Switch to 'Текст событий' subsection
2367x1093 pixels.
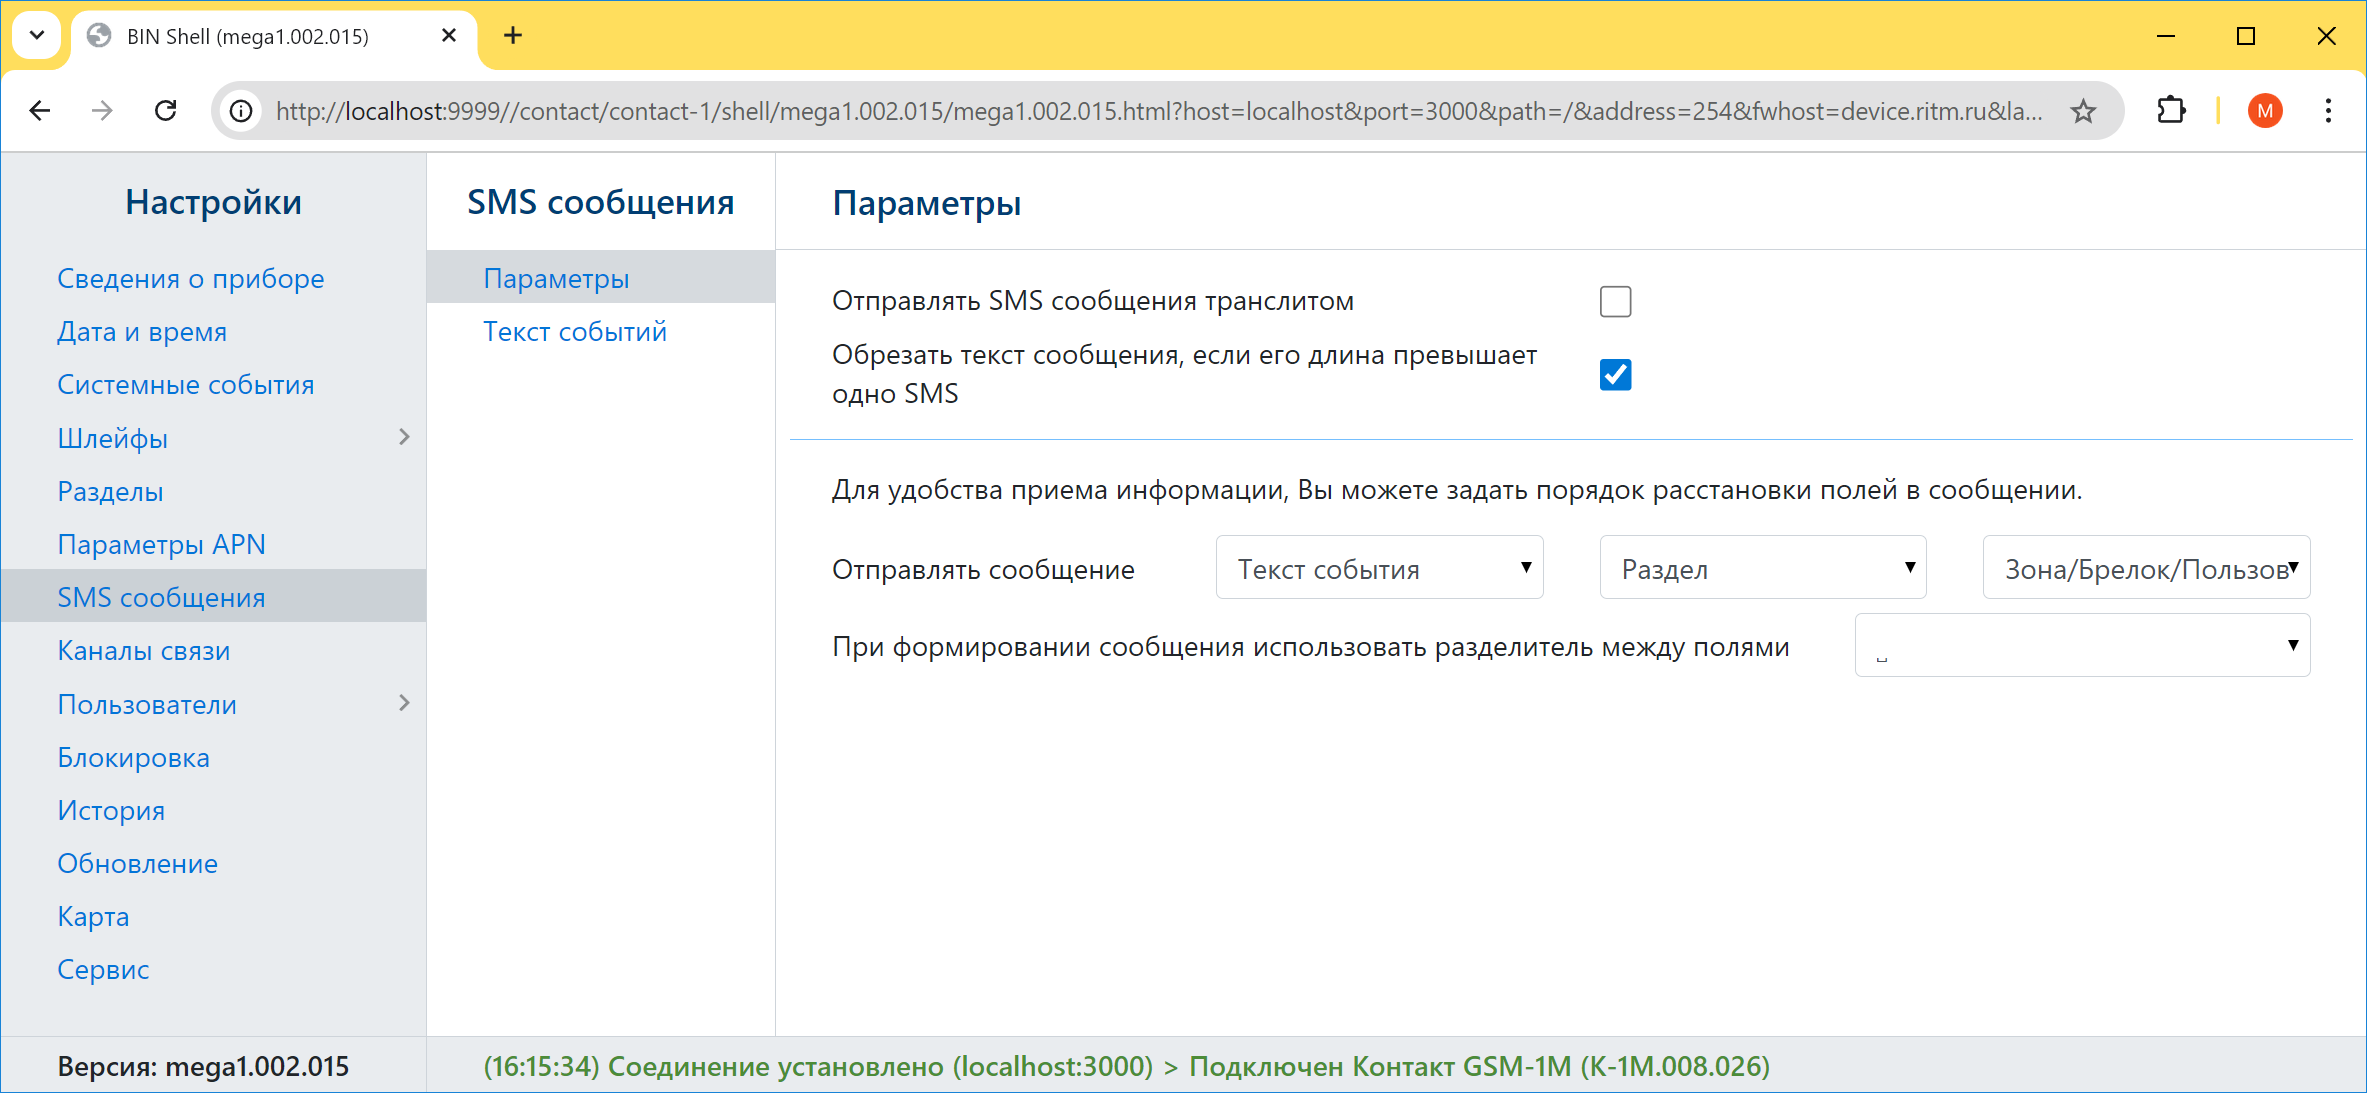point(575,331)
